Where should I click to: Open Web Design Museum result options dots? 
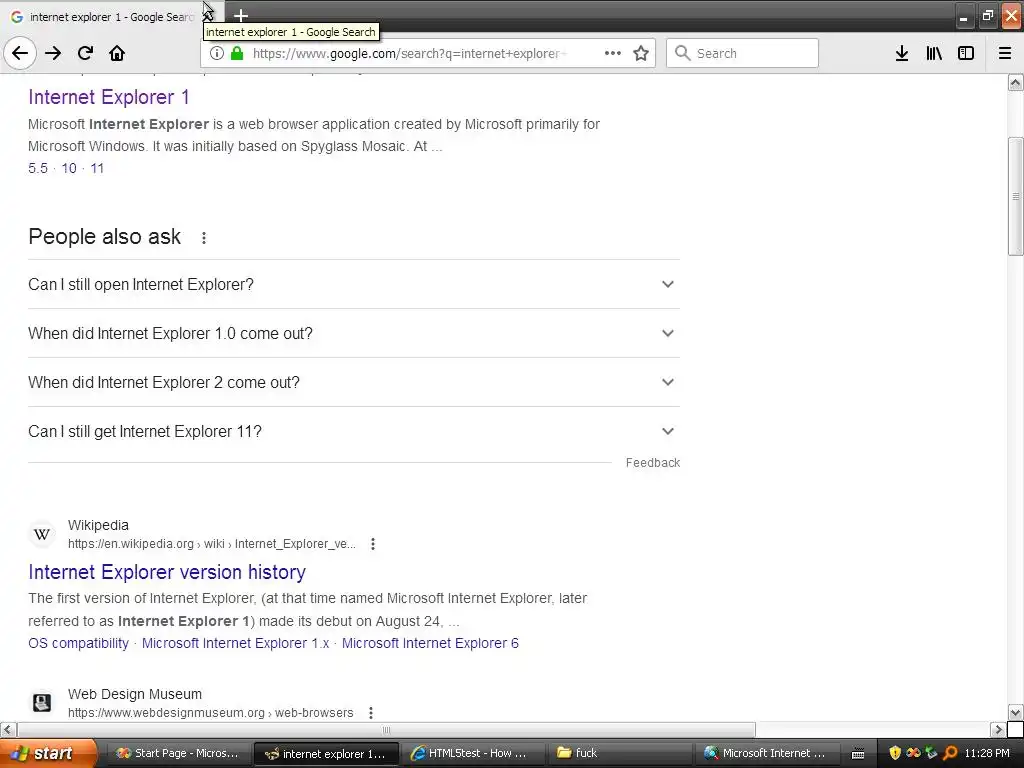tap(370, 712)
